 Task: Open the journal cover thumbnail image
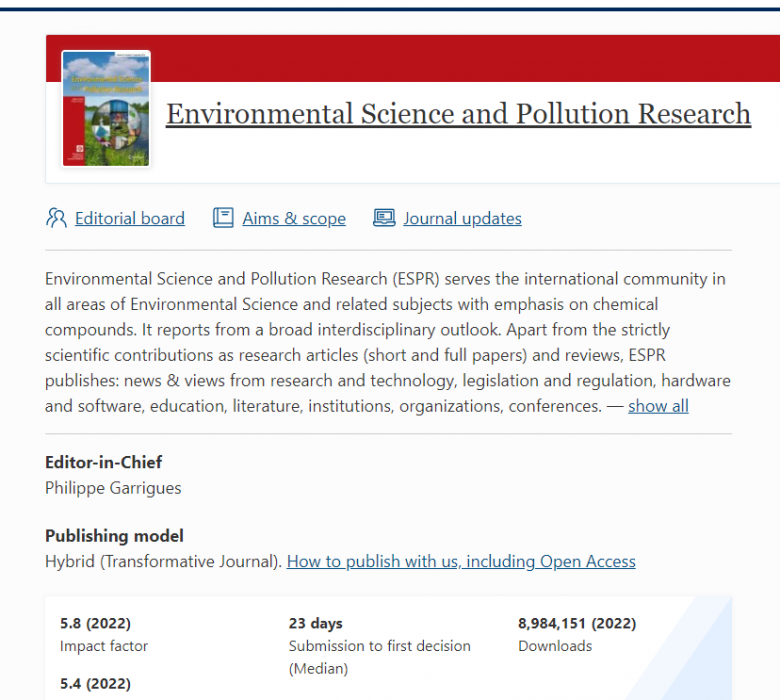[x=106, y=108]
